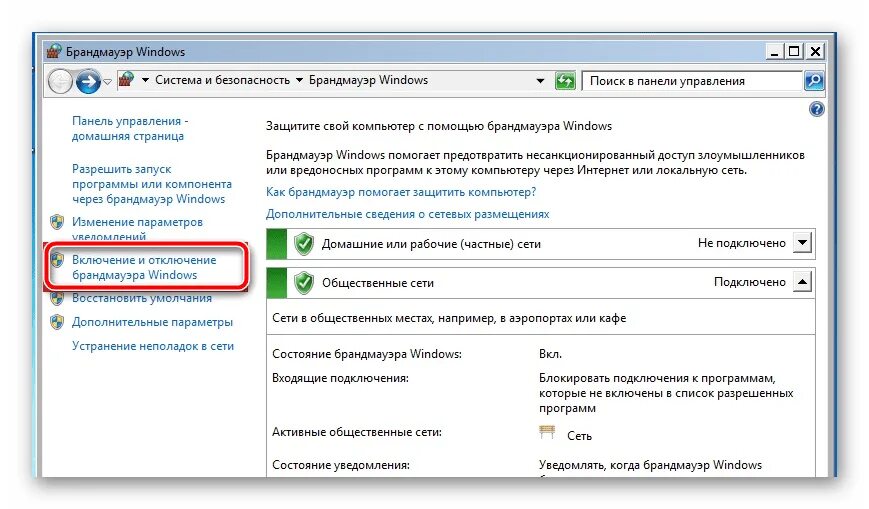The width and height of the screenshot is (869, 509).
Task: Click the search magnifier icon
Action: point(814,81)
